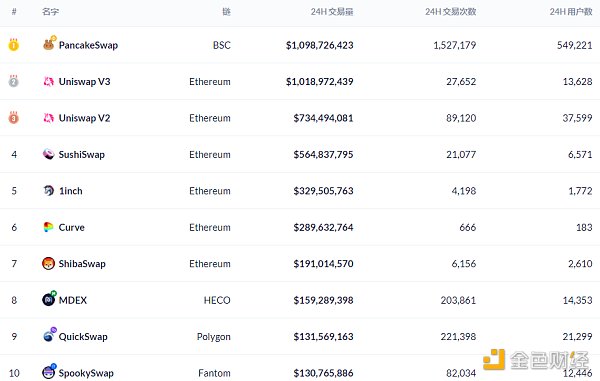Click the Curve rainbow logo icon
Viewport: 600px width, 381px height.
tap(49, 227)
